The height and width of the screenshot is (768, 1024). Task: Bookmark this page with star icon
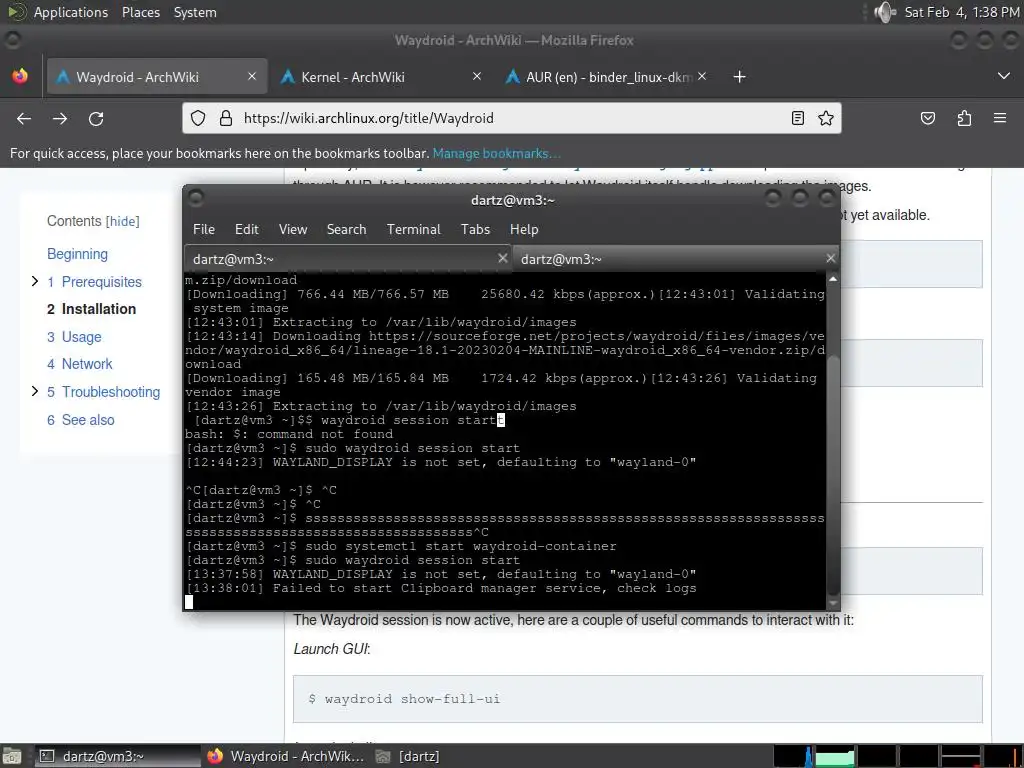click(x=826, y=118)
